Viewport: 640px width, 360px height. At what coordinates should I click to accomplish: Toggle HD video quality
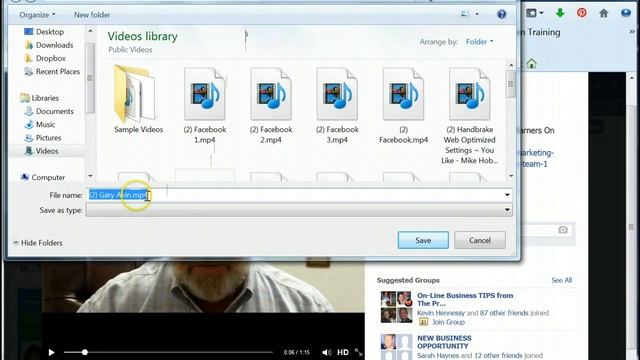[x=343, y=352]
